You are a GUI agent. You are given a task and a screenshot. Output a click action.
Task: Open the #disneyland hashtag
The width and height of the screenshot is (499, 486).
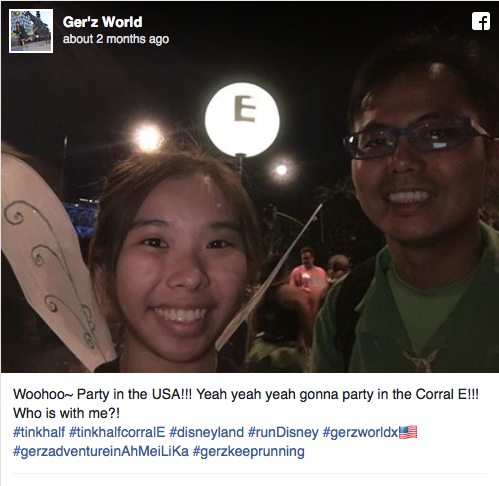207,432
